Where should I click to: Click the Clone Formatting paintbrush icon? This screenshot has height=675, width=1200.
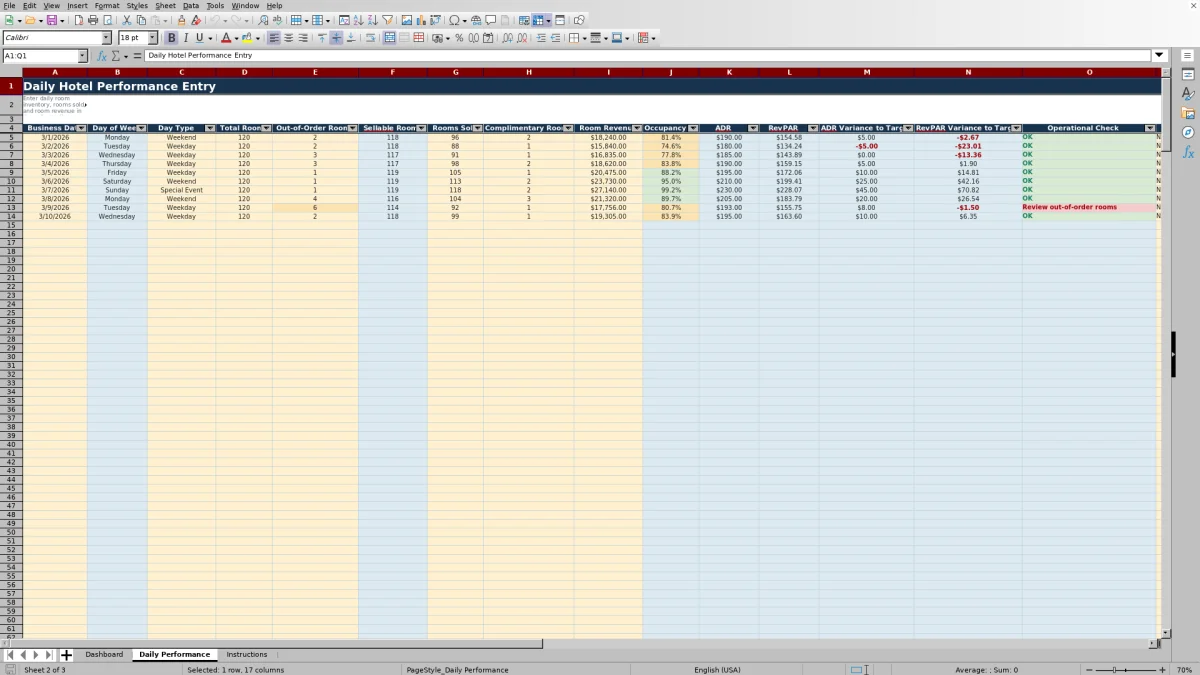coord(181,20)
